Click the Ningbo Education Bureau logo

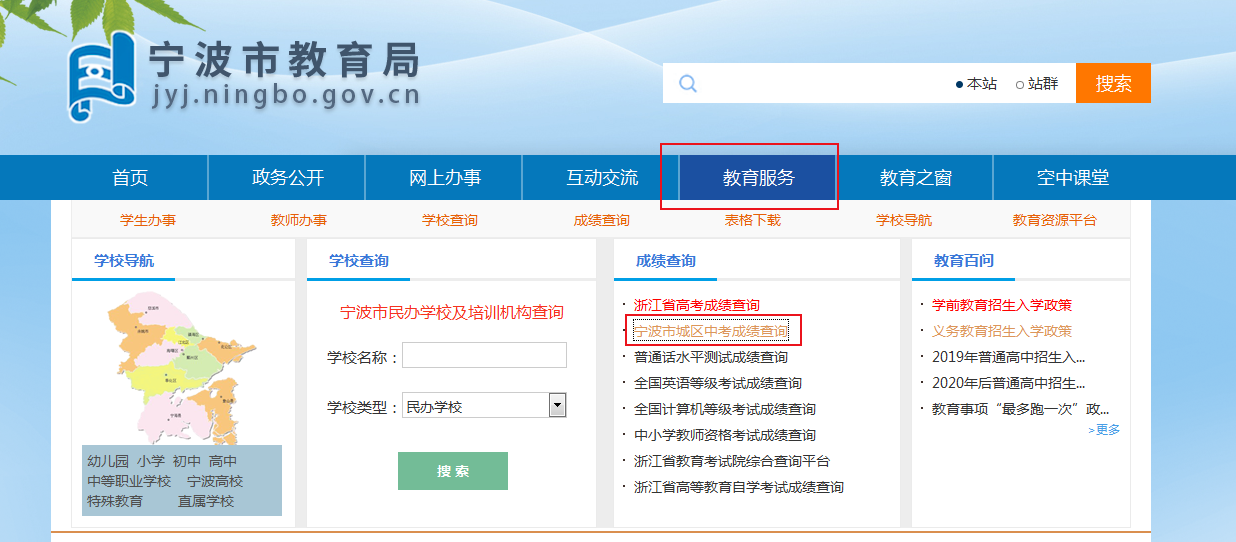tap(102, 75)
